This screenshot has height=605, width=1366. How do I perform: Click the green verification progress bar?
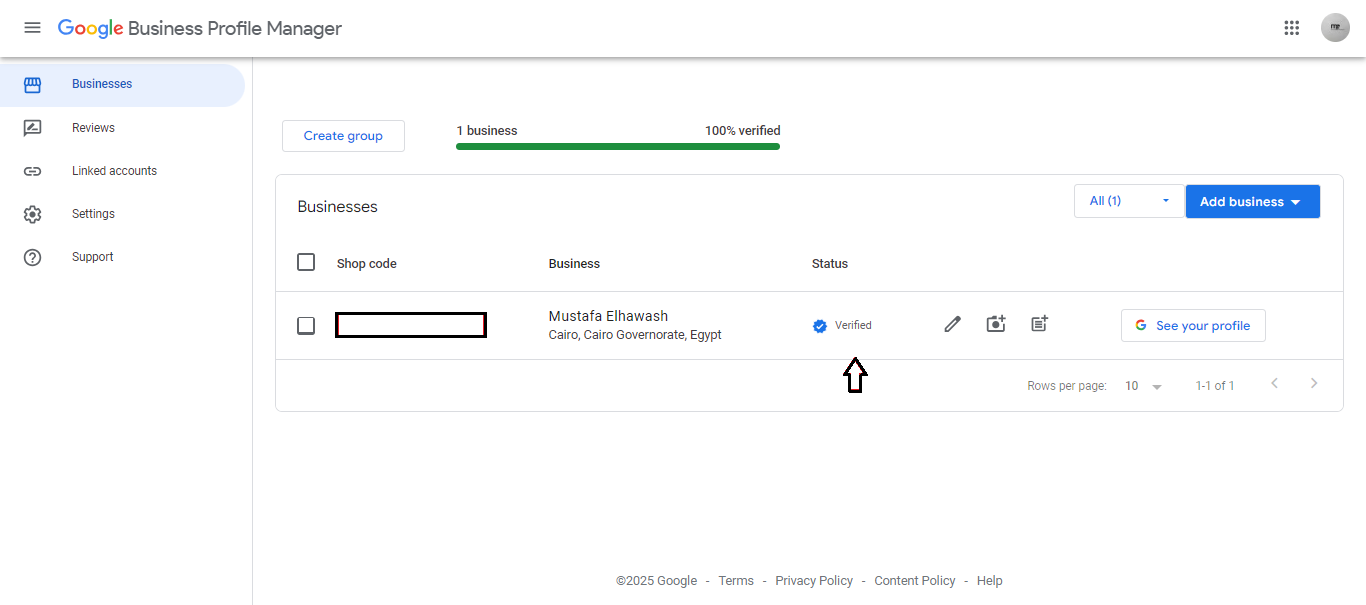pos(617,147)
